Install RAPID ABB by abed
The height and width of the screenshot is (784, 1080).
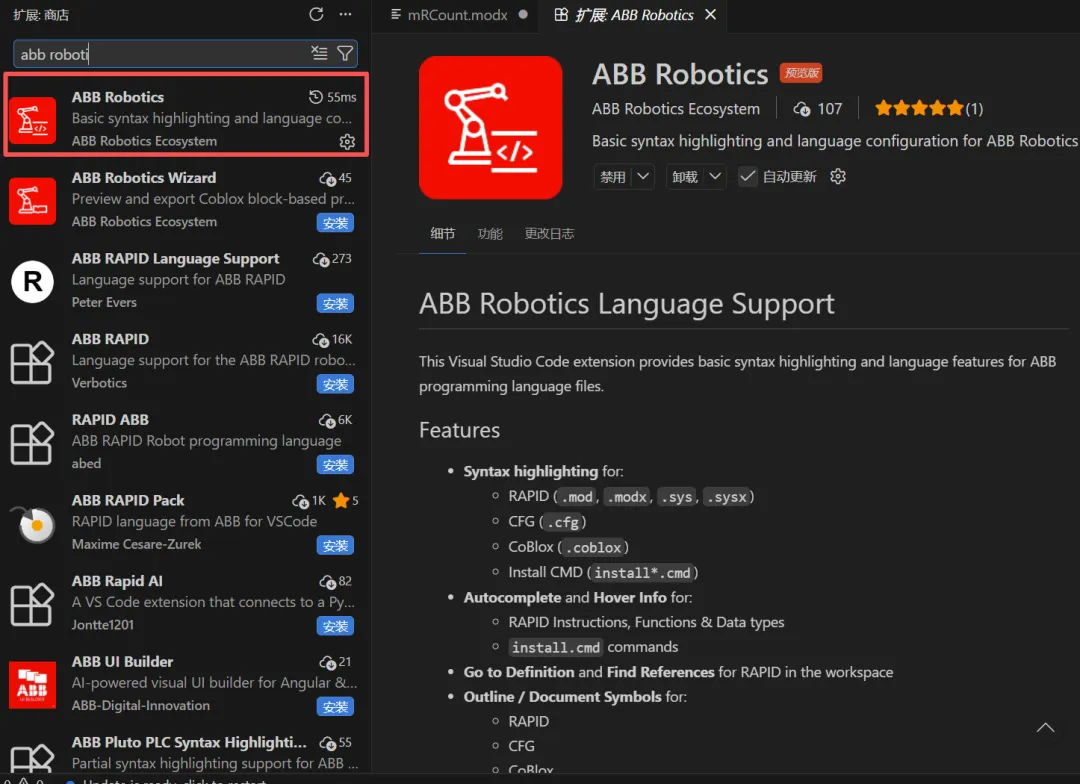pyautogui.click(x=335, y=465)
